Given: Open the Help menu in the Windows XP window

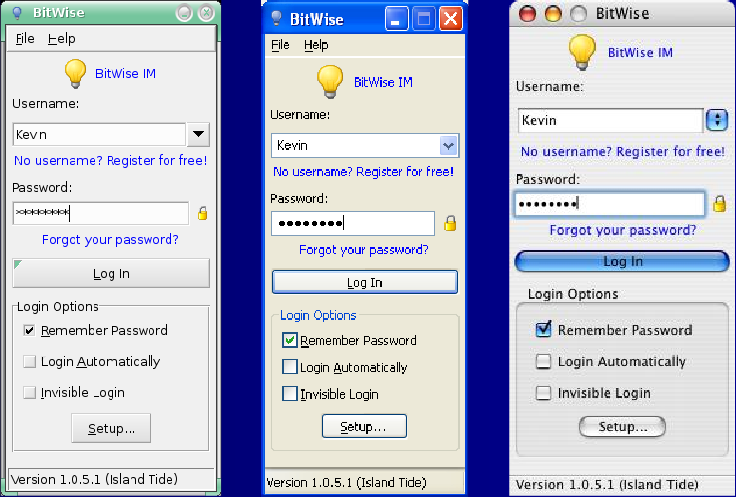Looking at the screenshot, I should tap(316, 45).
